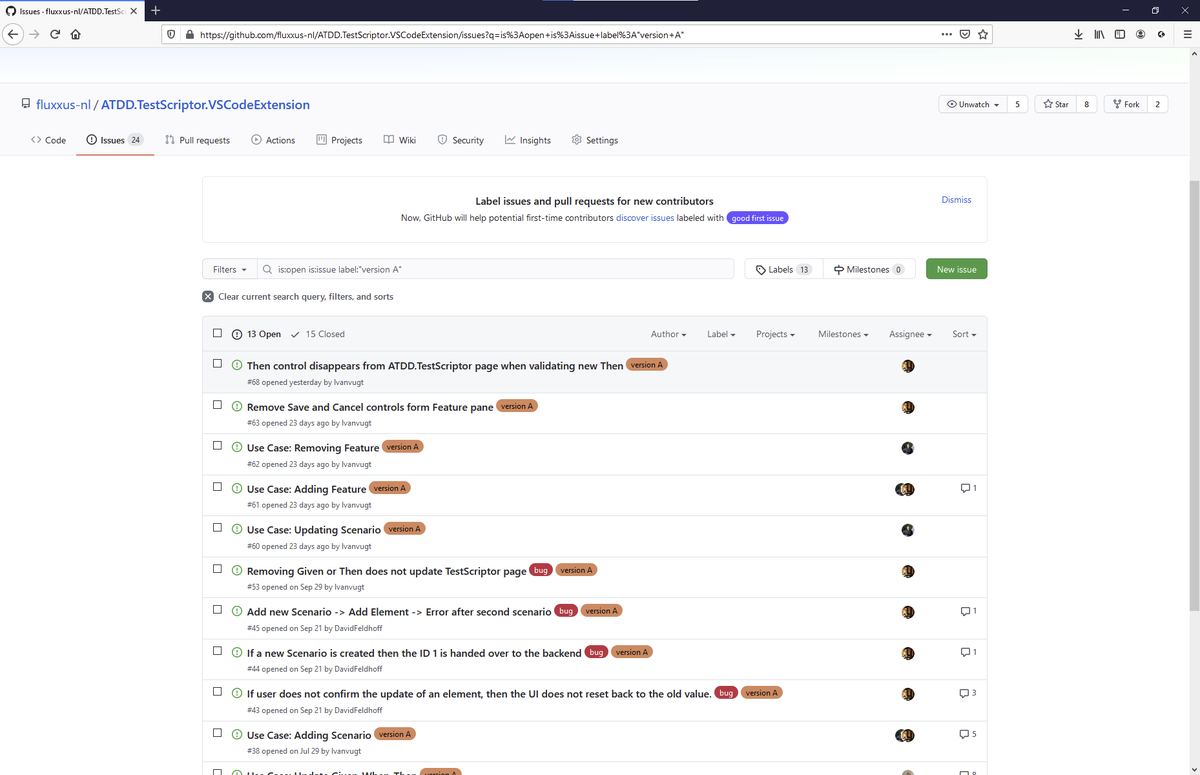View 3 comments on the UI reset issue
This screenshot has height=775, width=1200.
pos(968,693)
